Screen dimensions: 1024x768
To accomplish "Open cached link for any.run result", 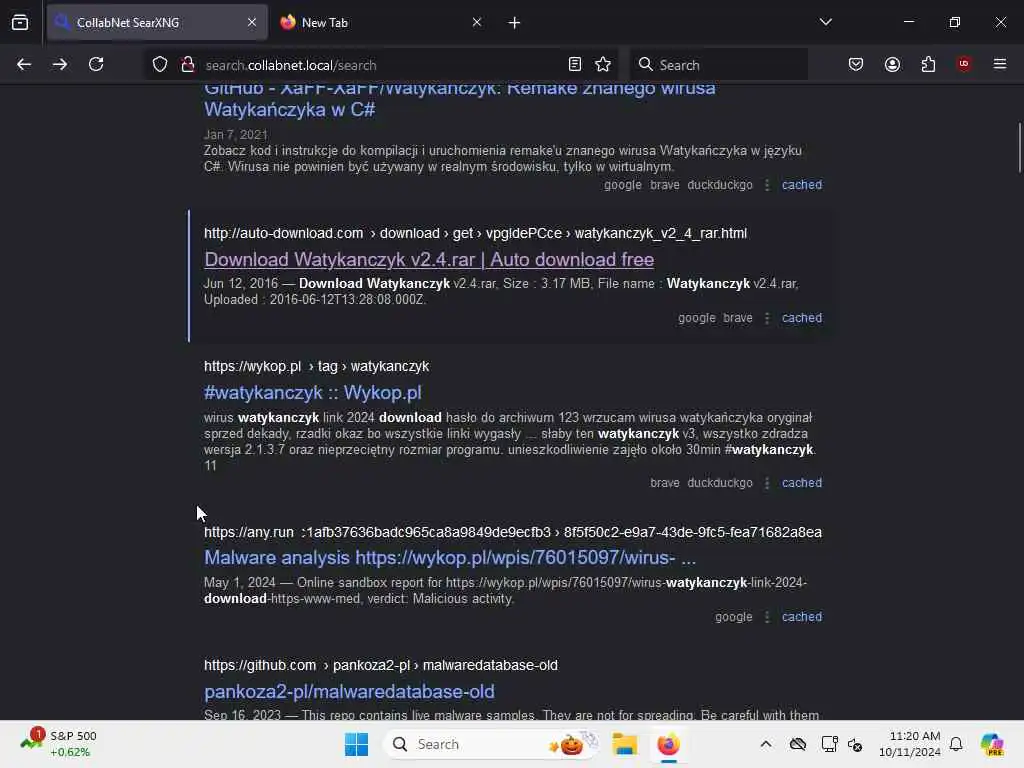I will click(x=802, y=617).
